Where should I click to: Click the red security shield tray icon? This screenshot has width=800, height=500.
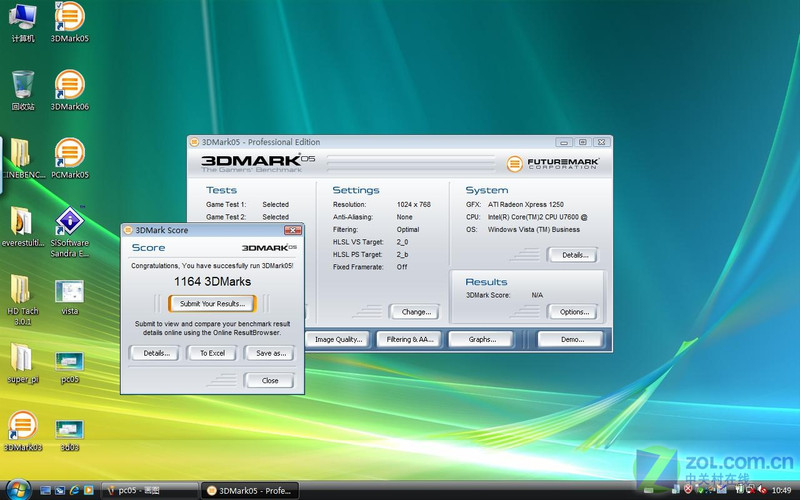[x=688, y=490]
